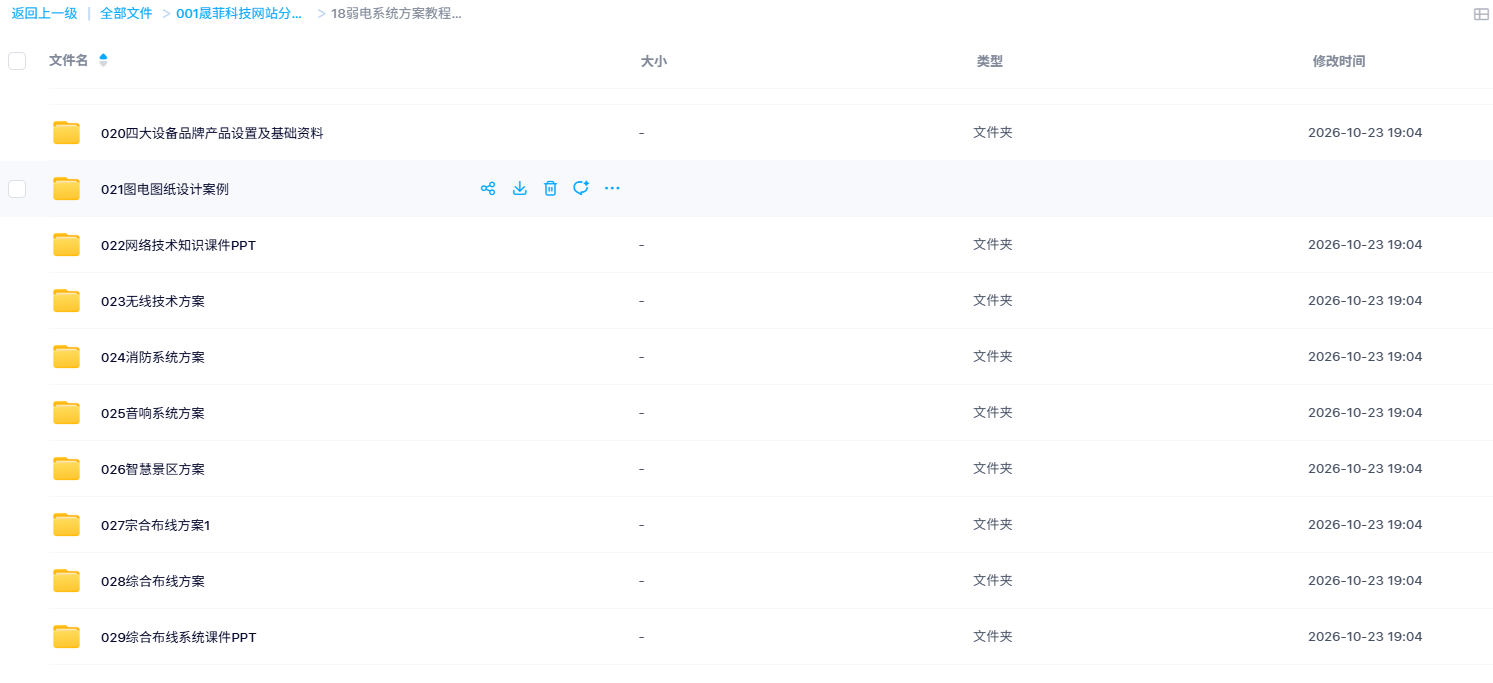
Task: Tick the checkbox for row 021
Action: point(17,189)
